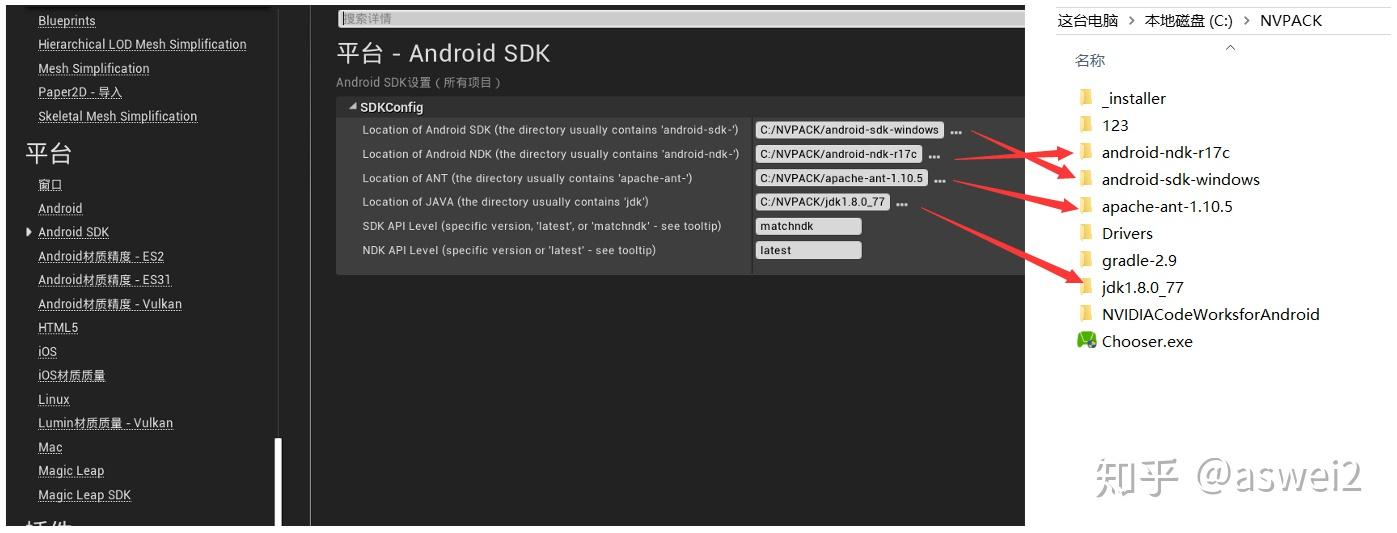Image resolution: width=1397 pixels, height=533 pixels.
Task: Collapse the SDKConfig section
Action: 352,107
